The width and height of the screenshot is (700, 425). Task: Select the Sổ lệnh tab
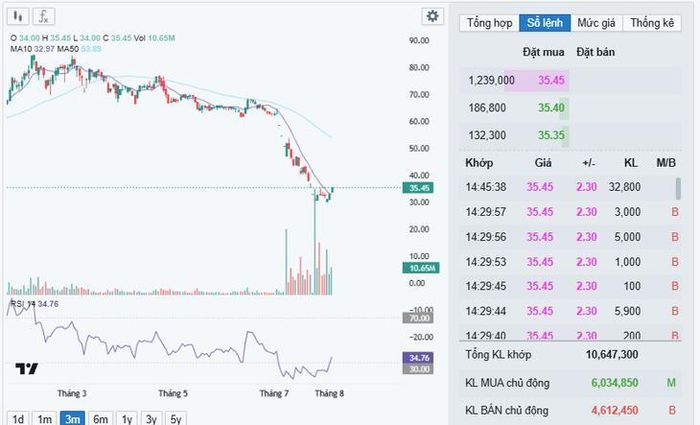click(545, 23)
